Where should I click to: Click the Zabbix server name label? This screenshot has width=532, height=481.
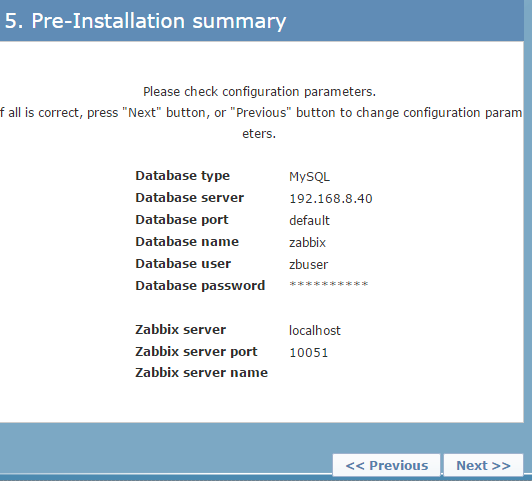pyautogui.click(x=202, y=372)
